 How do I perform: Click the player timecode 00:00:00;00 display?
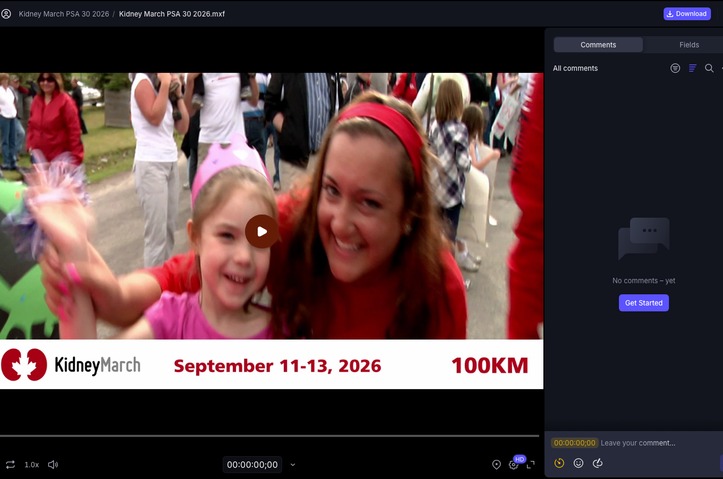[252, 465]
